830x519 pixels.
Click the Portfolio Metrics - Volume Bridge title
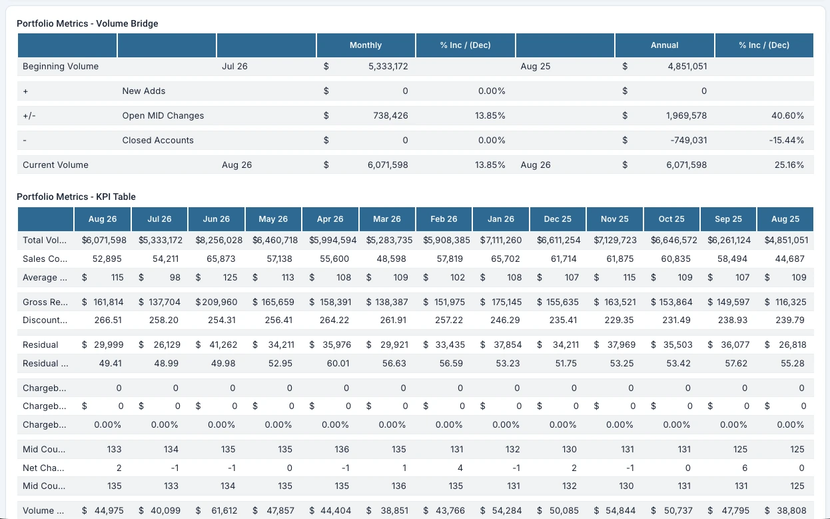point(87,23)
